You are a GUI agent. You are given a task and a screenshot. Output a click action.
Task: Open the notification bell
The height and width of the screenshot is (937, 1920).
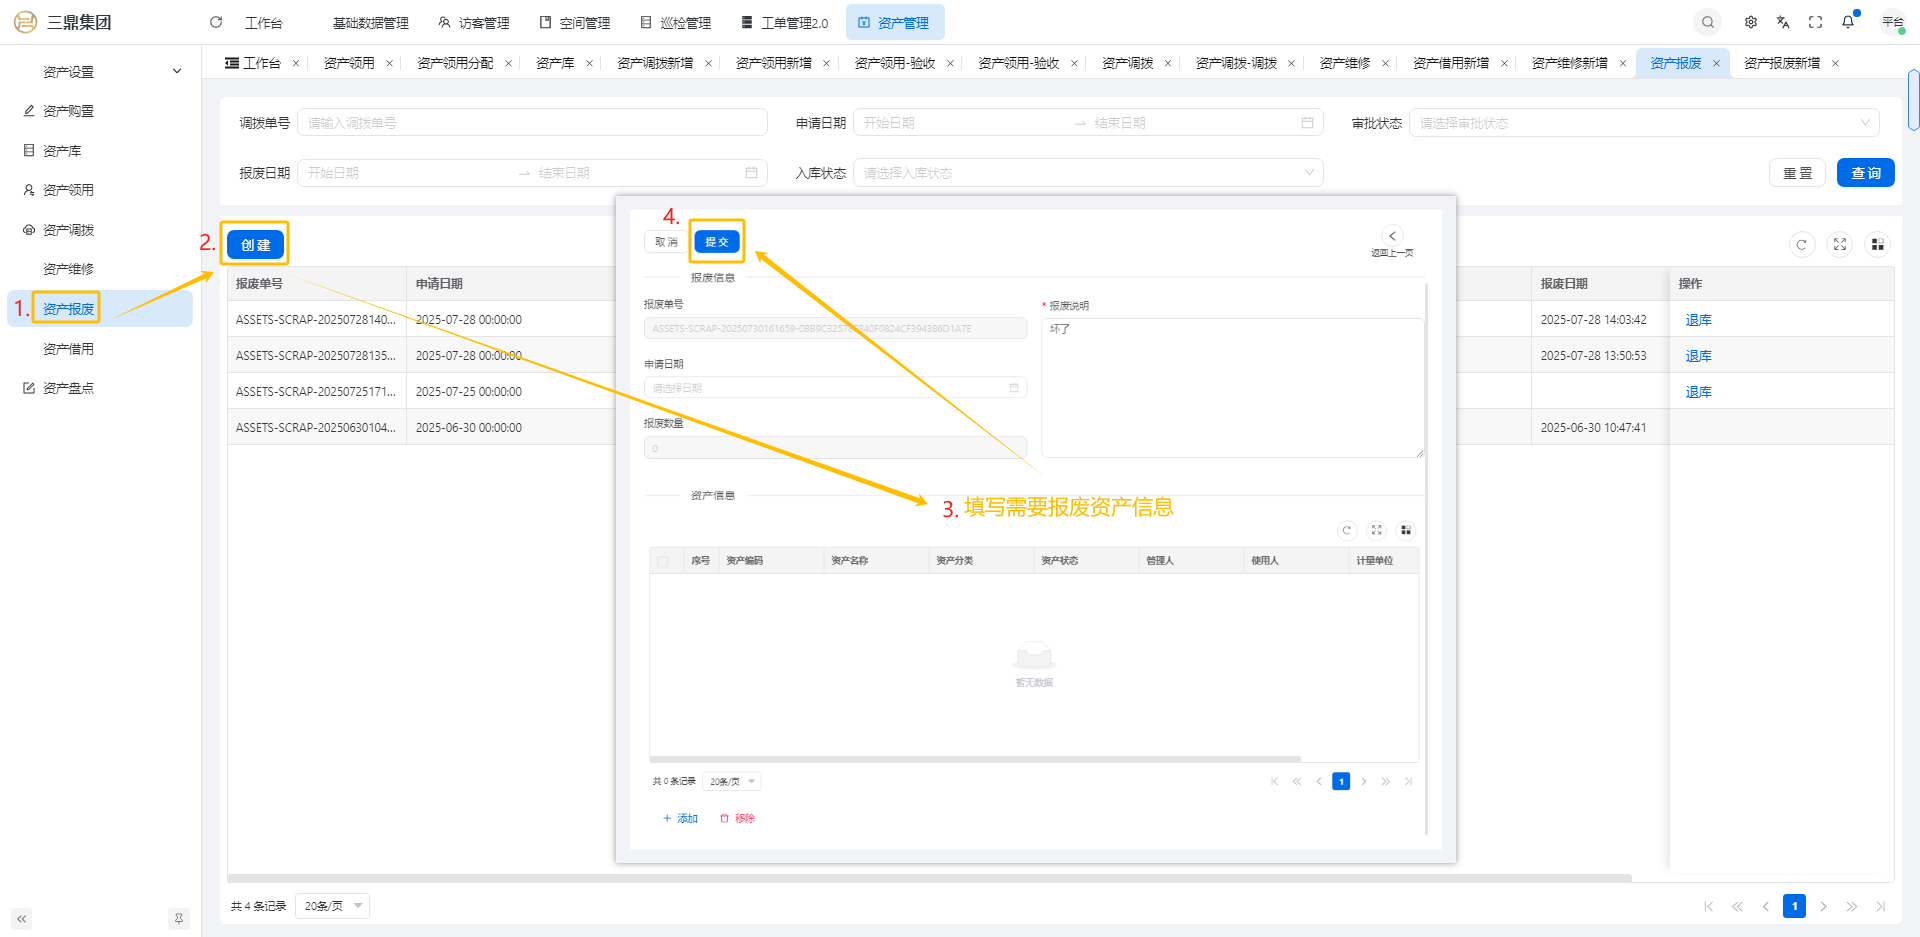1848,22
